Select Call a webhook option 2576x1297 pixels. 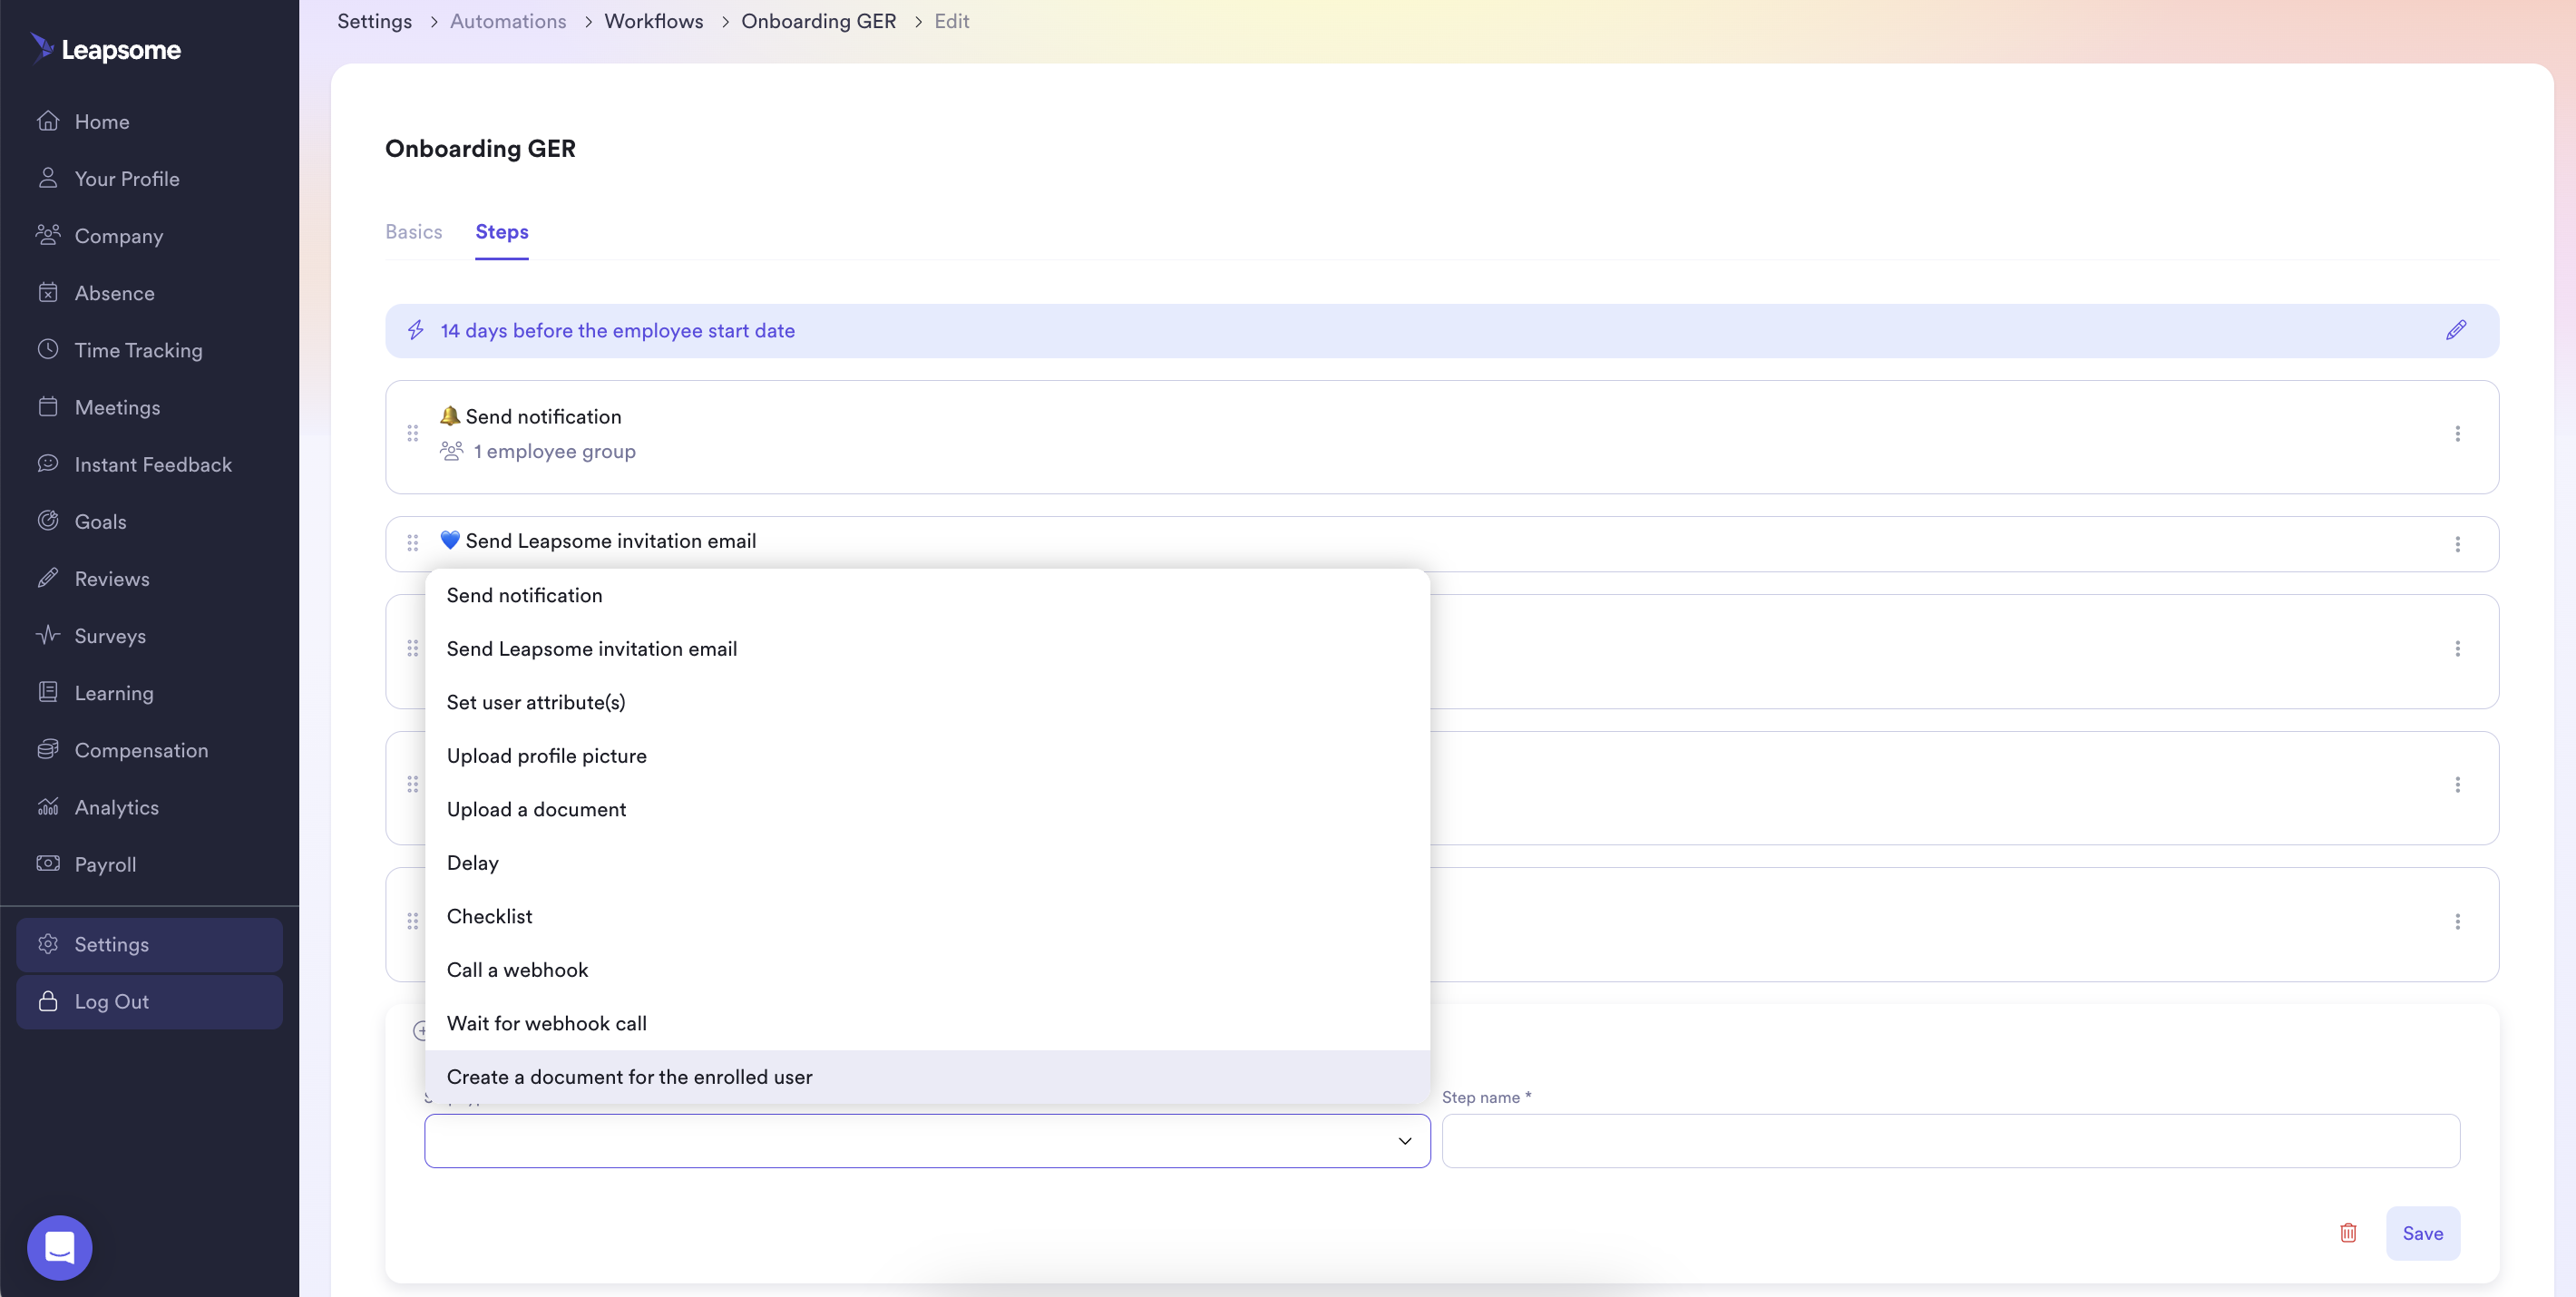click(927, 970)
